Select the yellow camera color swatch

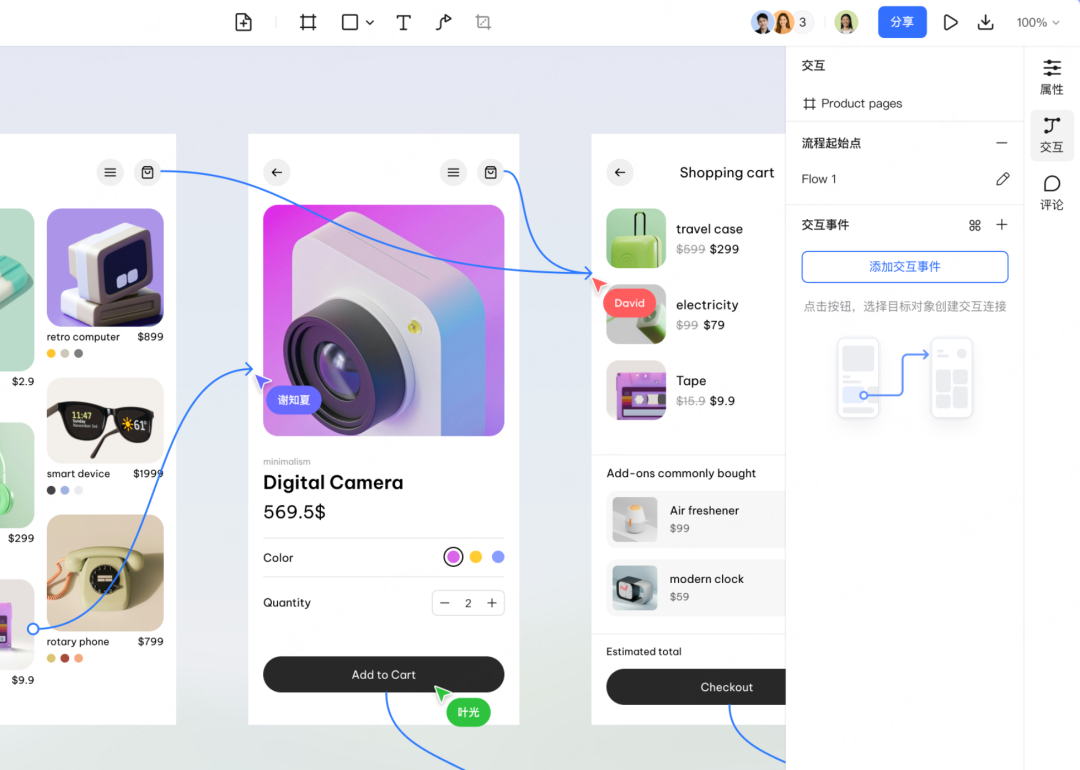pos(476,556)
